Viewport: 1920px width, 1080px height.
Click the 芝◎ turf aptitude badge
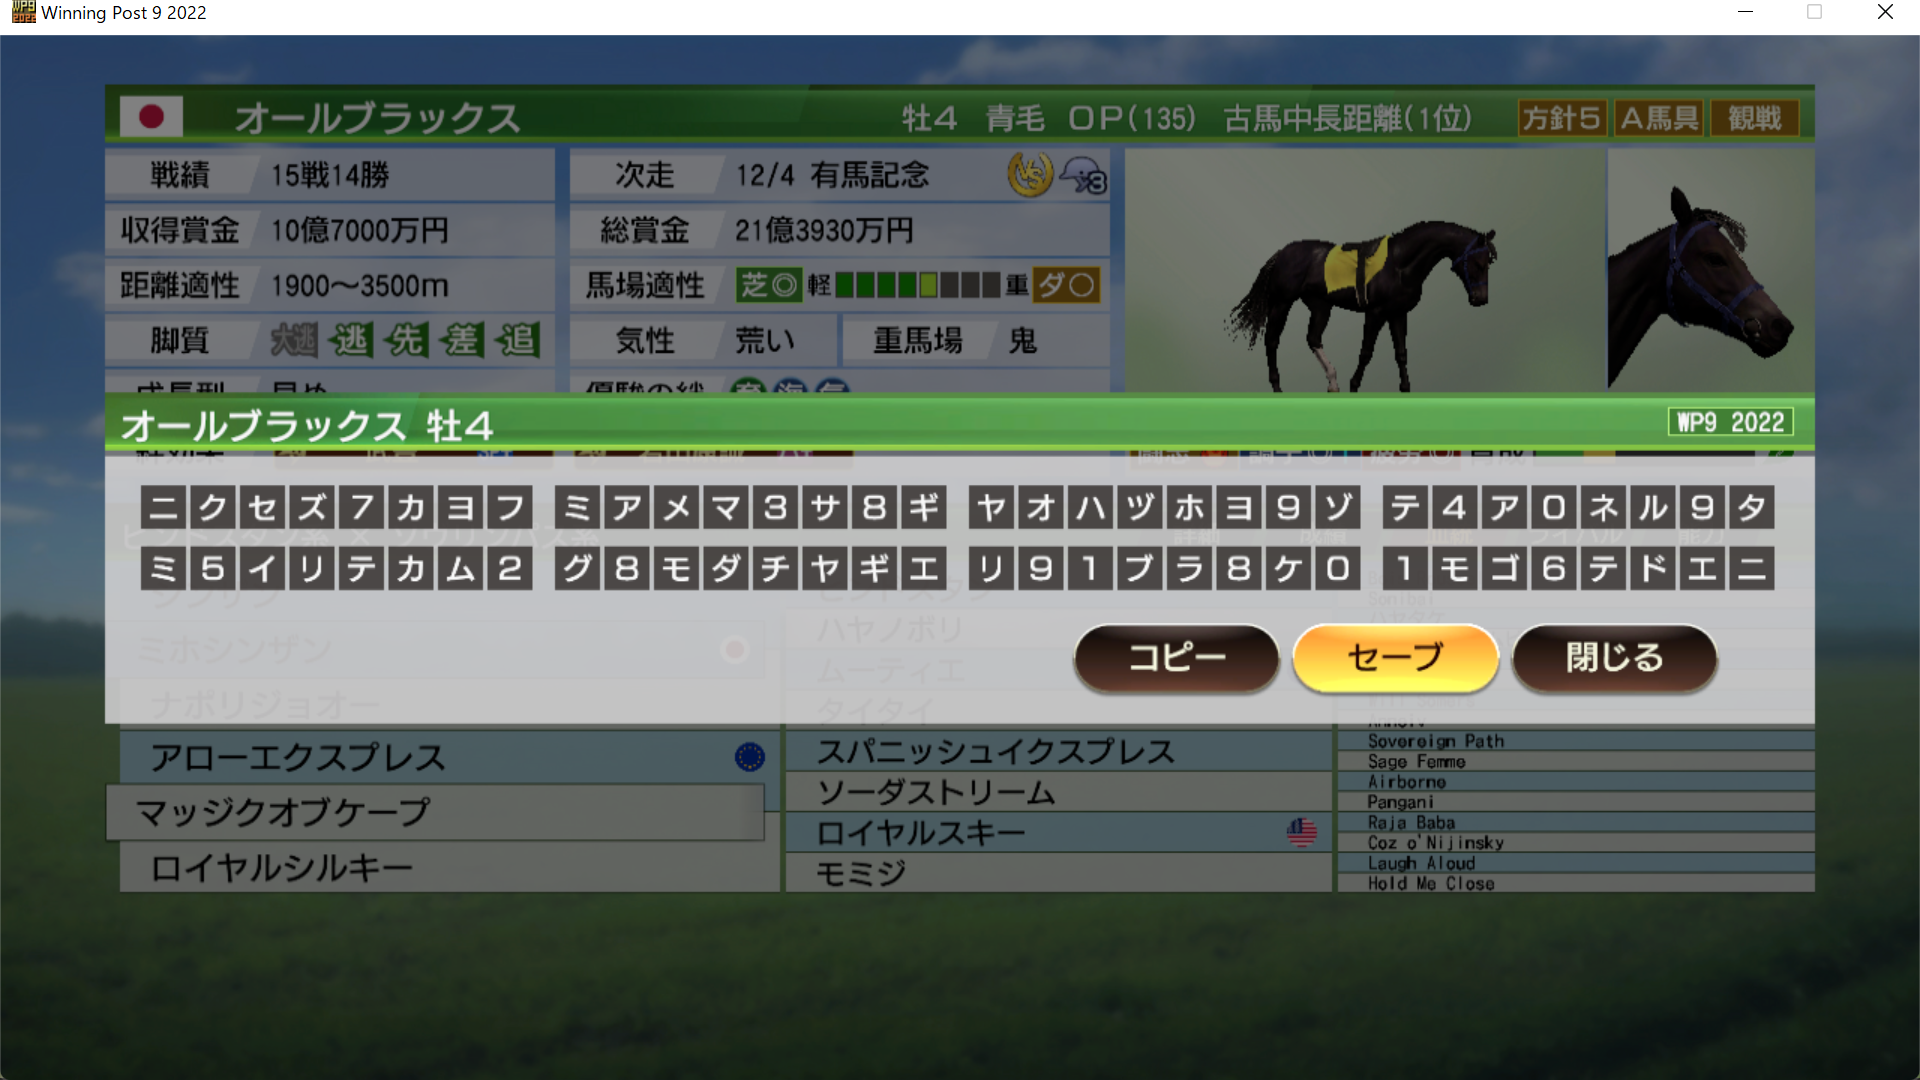[x=768, y=285]
